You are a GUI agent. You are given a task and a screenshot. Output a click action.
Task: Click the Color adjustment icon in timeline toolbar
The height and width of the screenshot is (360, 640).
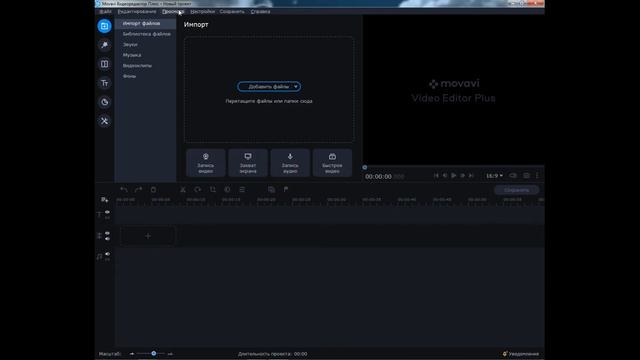[x=227, y=189]
